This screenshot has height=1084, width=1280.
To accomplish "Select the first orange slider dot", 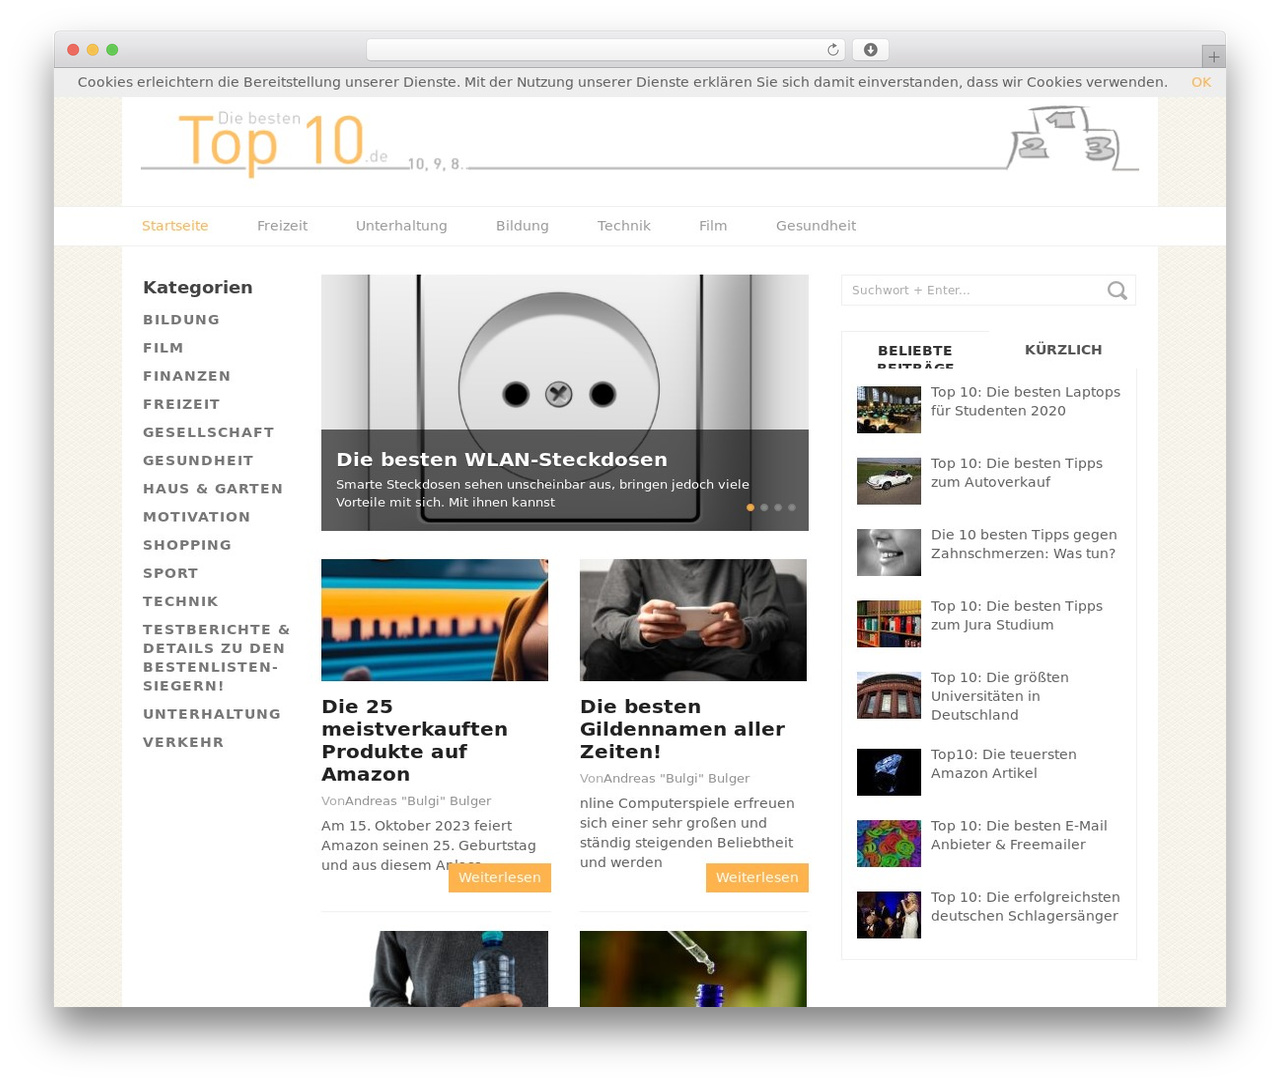I will click(751, 508).
